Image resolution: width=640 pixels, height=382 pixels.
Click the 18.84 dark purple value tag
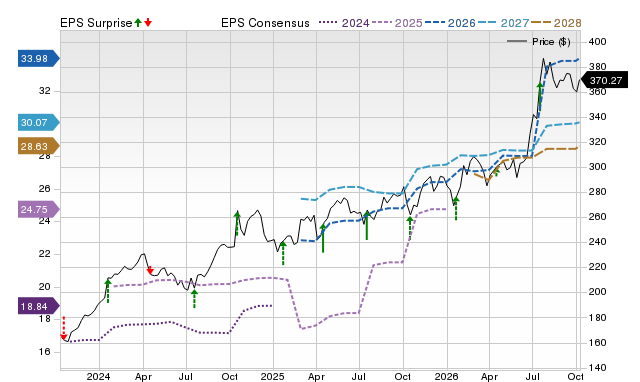38,306
